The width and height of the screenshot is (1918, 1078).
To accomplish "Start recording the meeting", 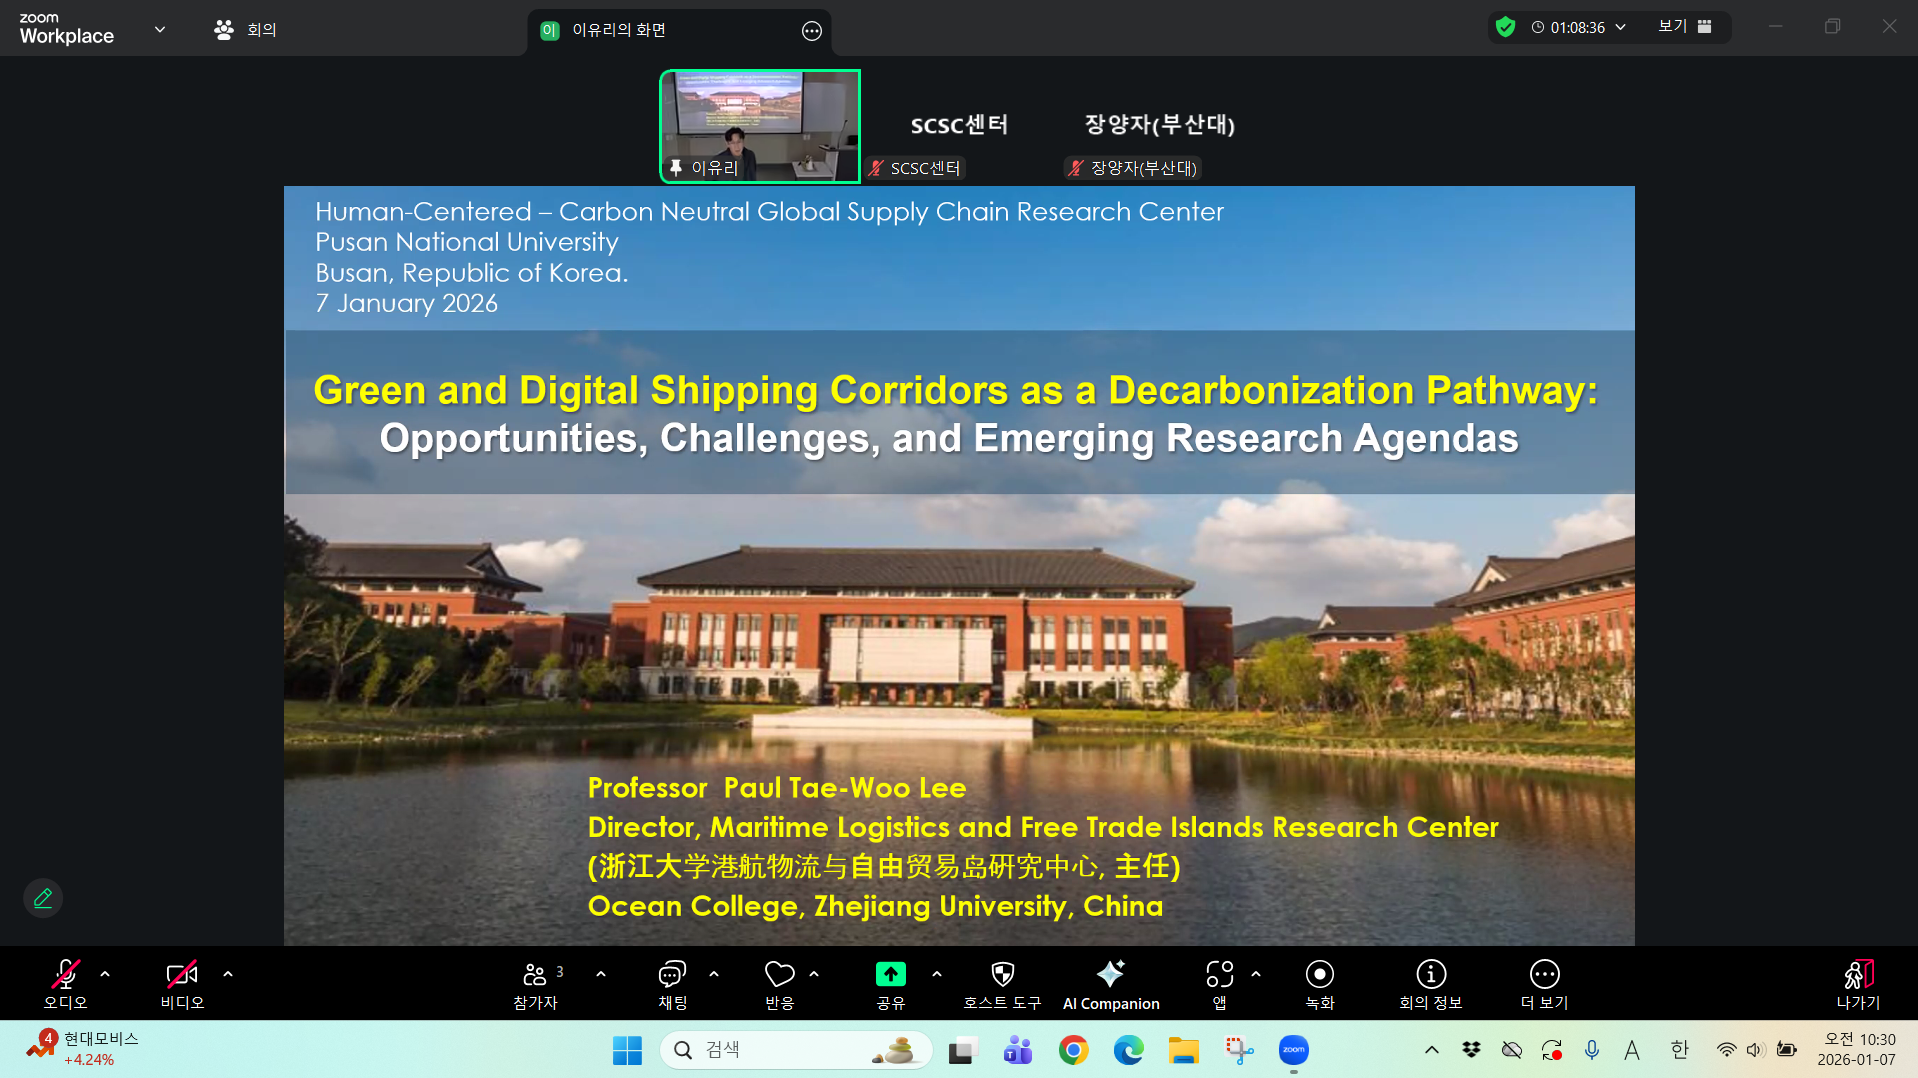I will click(1319, 974).
